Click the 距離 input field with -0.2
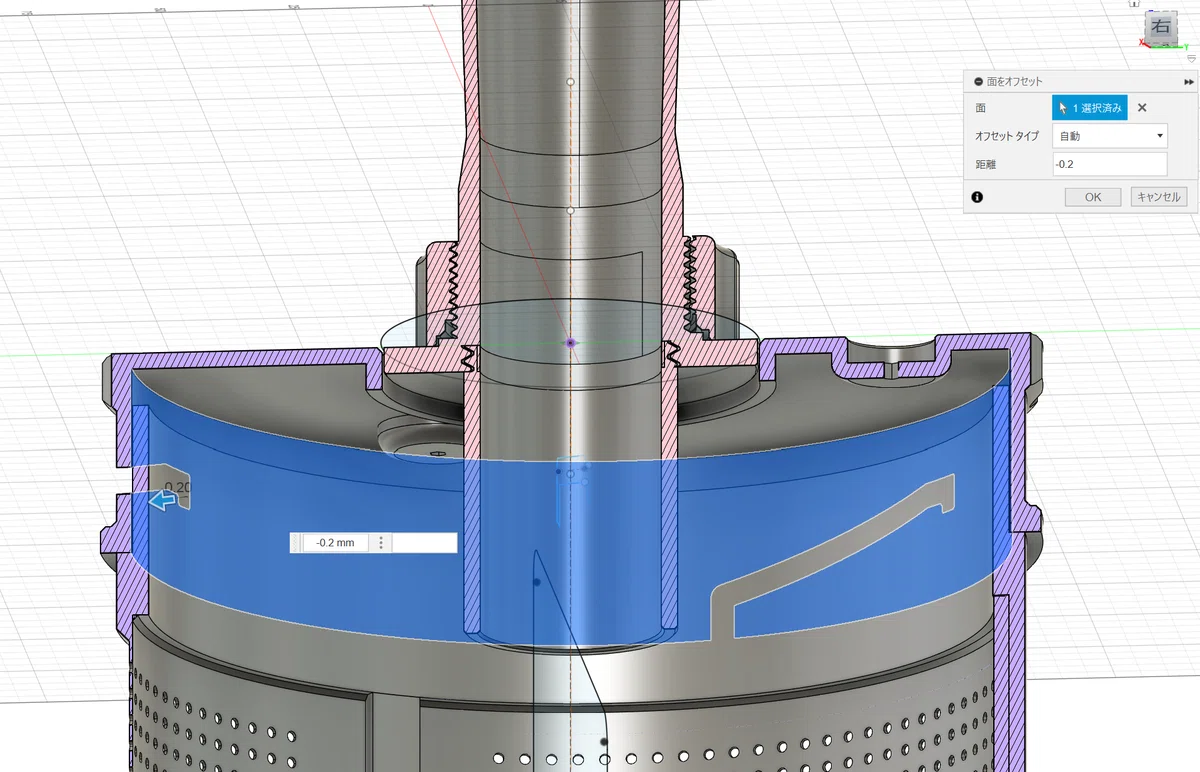 (x=1110, y=164)
